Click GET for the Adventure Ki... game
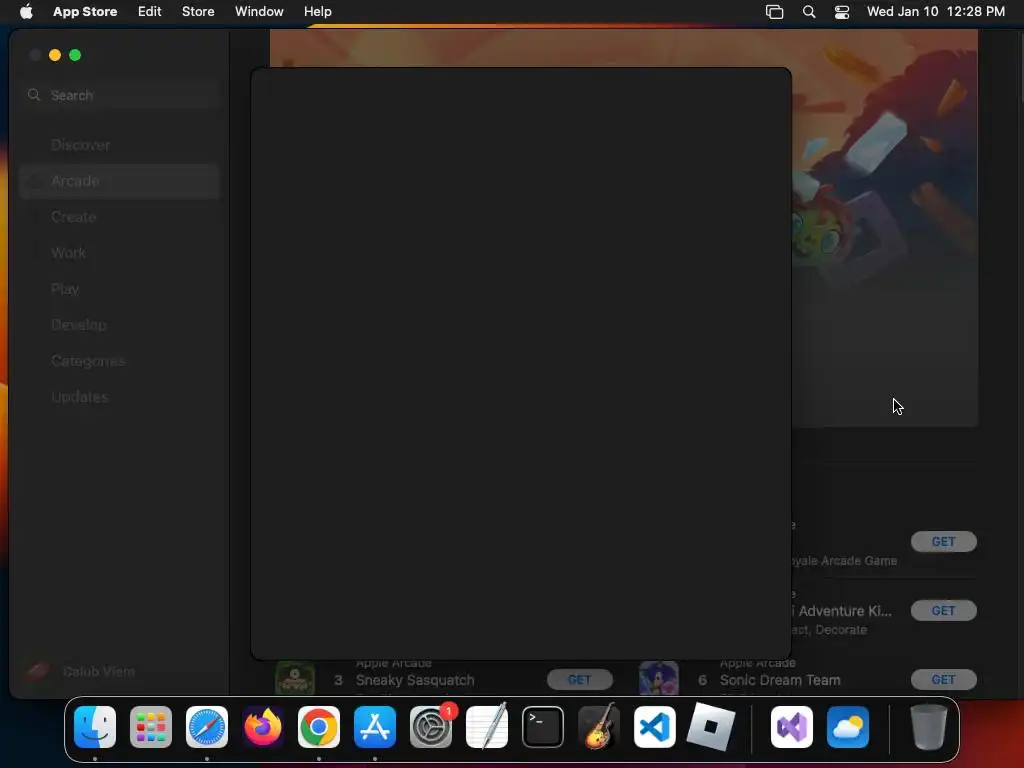This screenshot has height=768, width=1024. coord(944,611)
